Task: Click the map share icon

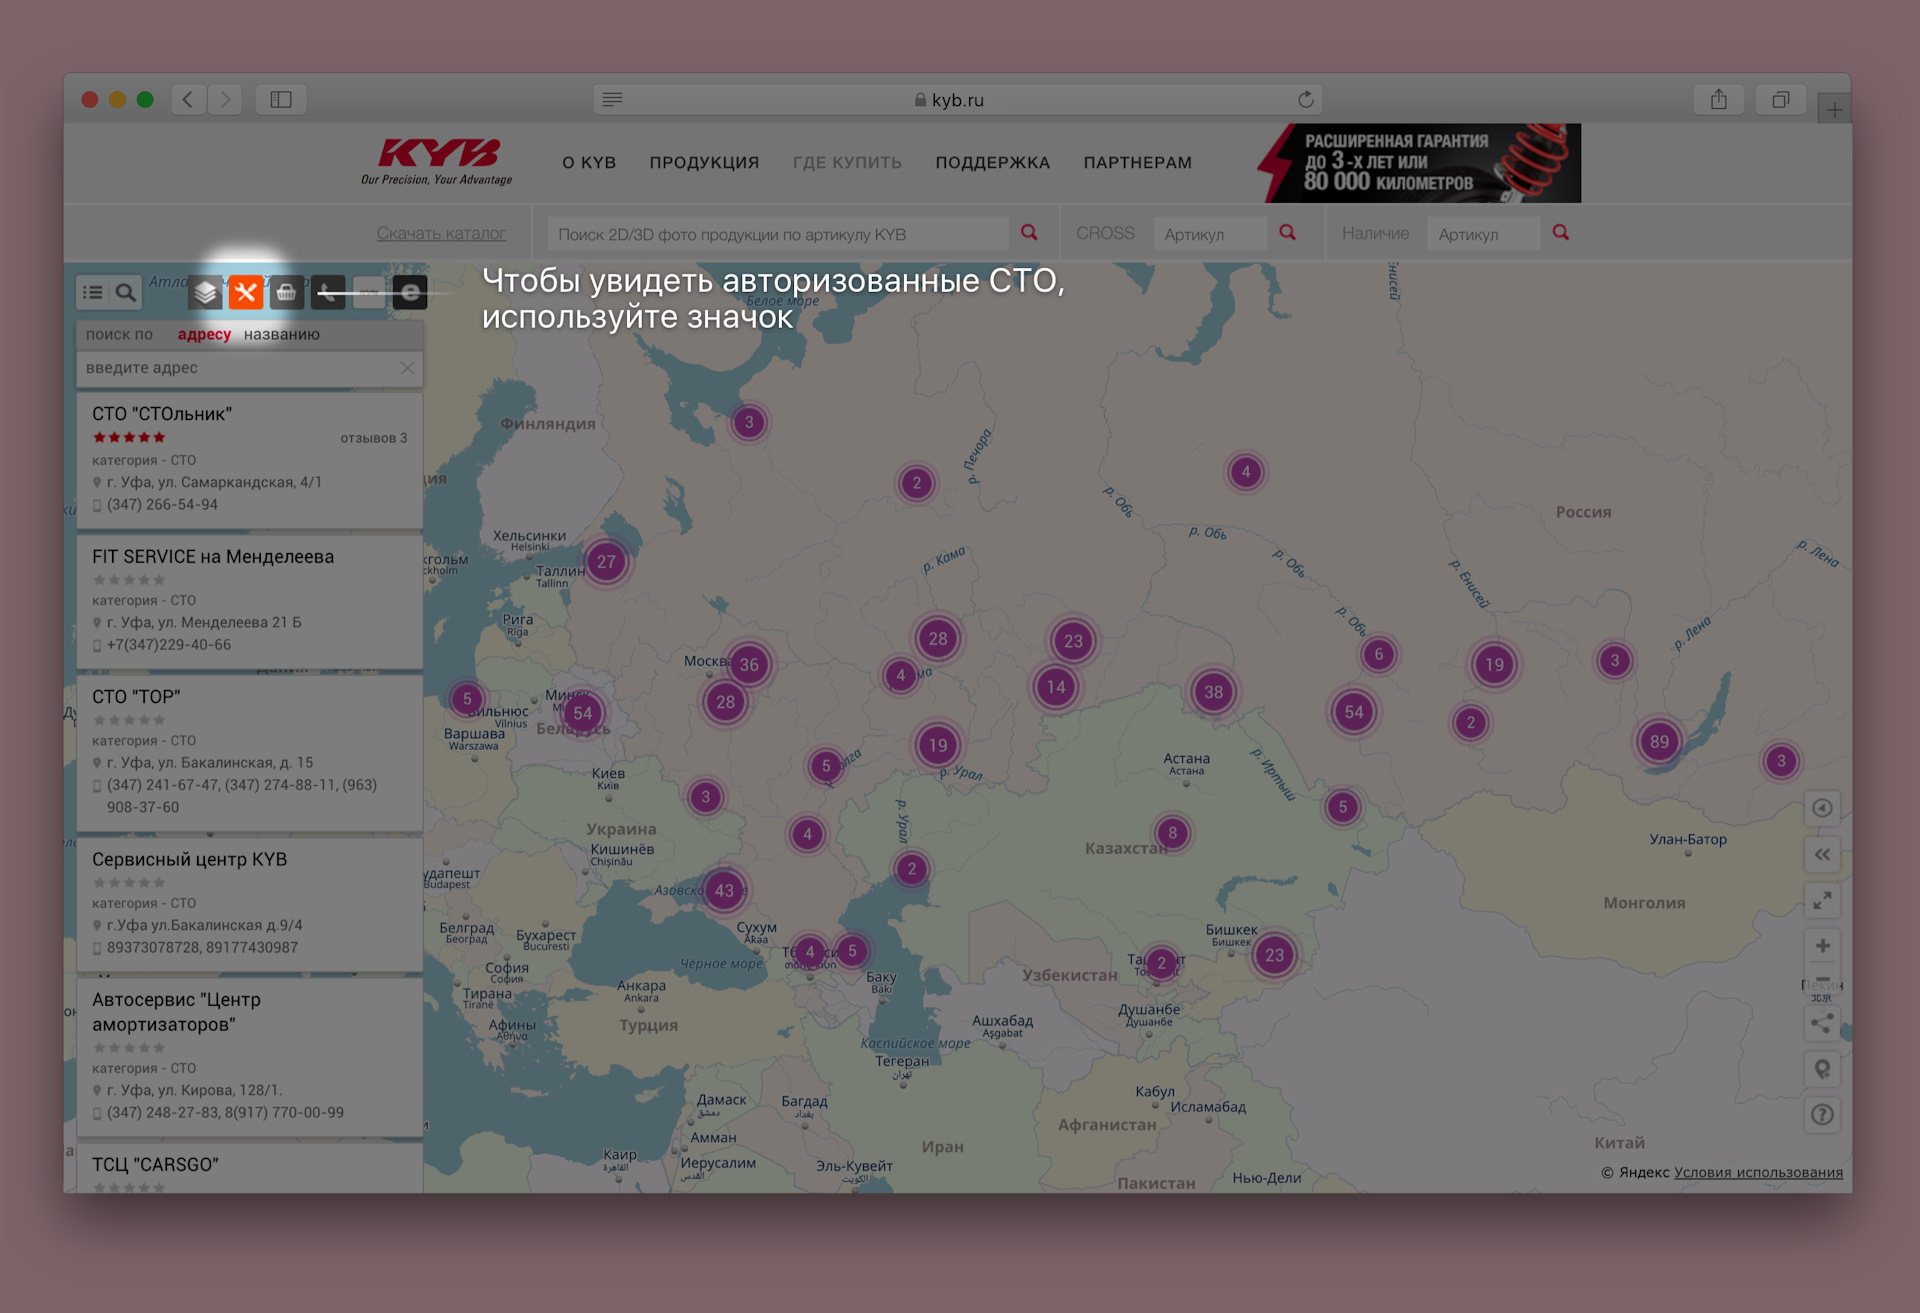Action: click(1822, 1023)
